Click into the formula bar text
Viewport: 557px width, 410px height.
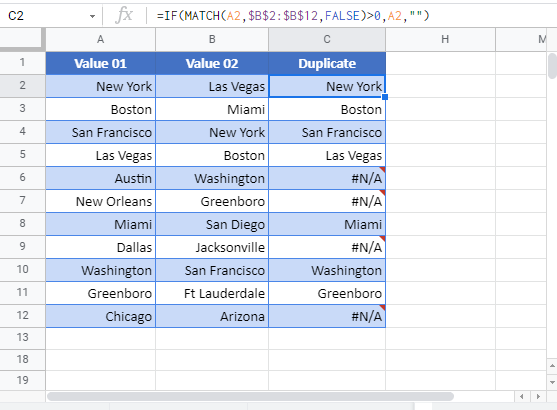[x=293, y=16]
